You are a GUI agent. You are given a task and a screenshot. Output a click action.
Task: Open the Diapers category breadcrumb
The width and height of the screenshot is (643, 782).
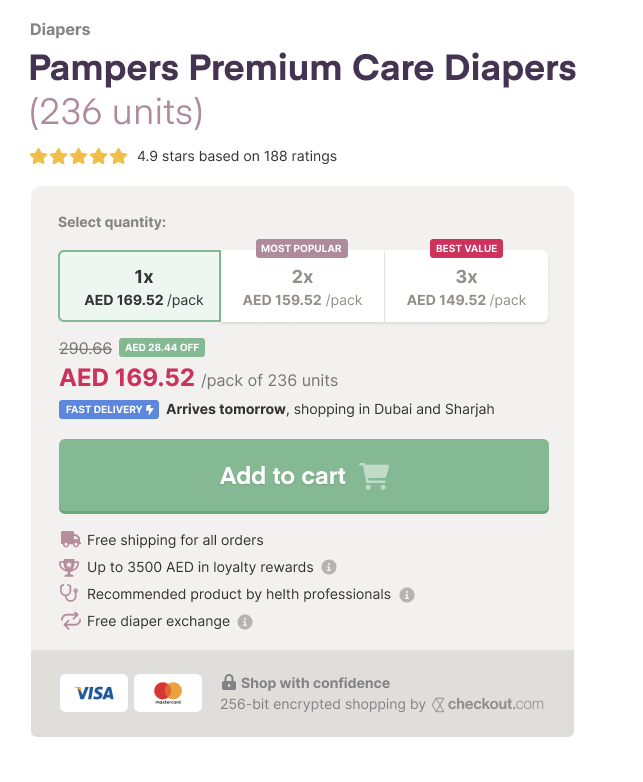coord(60,29)
